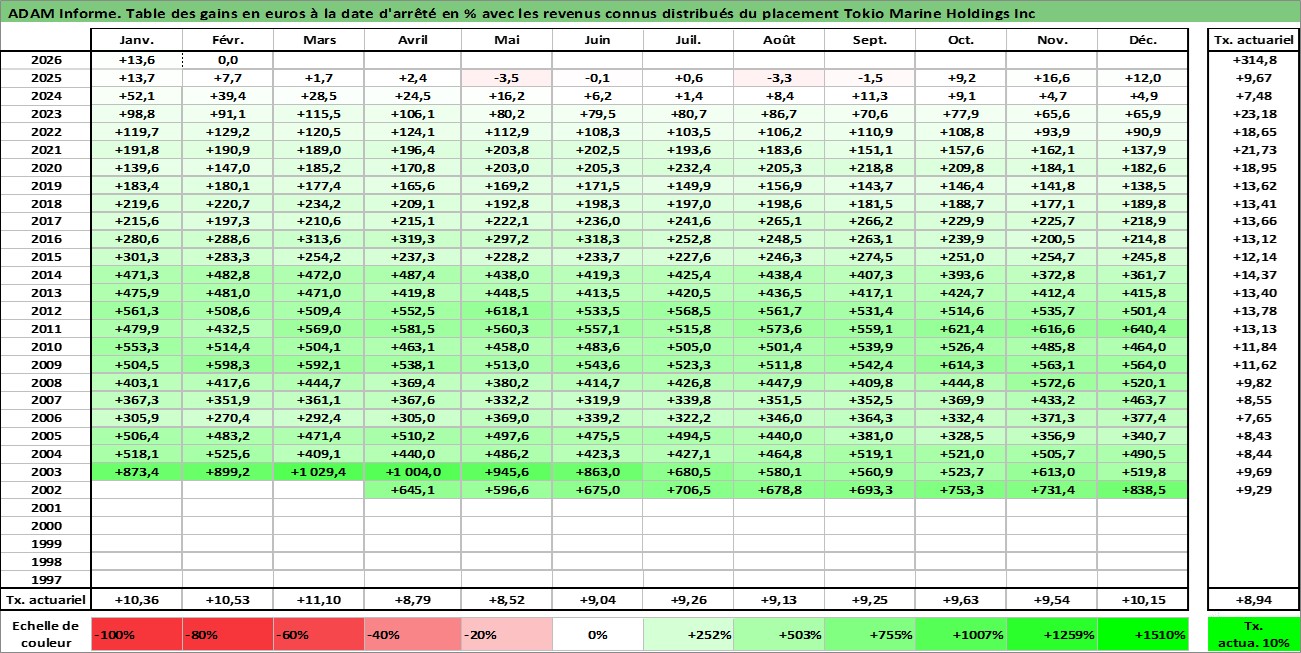The width and height of the screenshot is (1301, 653).
Task: Select the +13,6 cell in Janv. 2026
Action: tap(136, 60)
